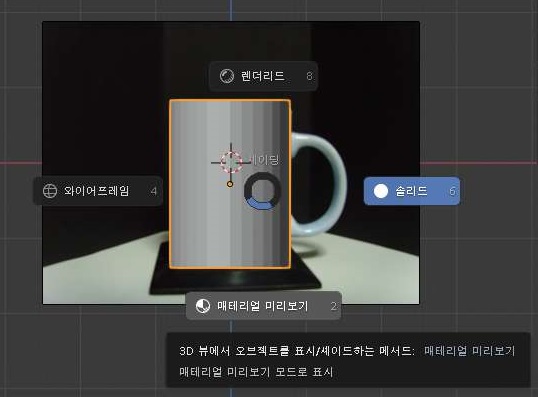Click the 와이어프레임 globe icon

coord(50,191)
